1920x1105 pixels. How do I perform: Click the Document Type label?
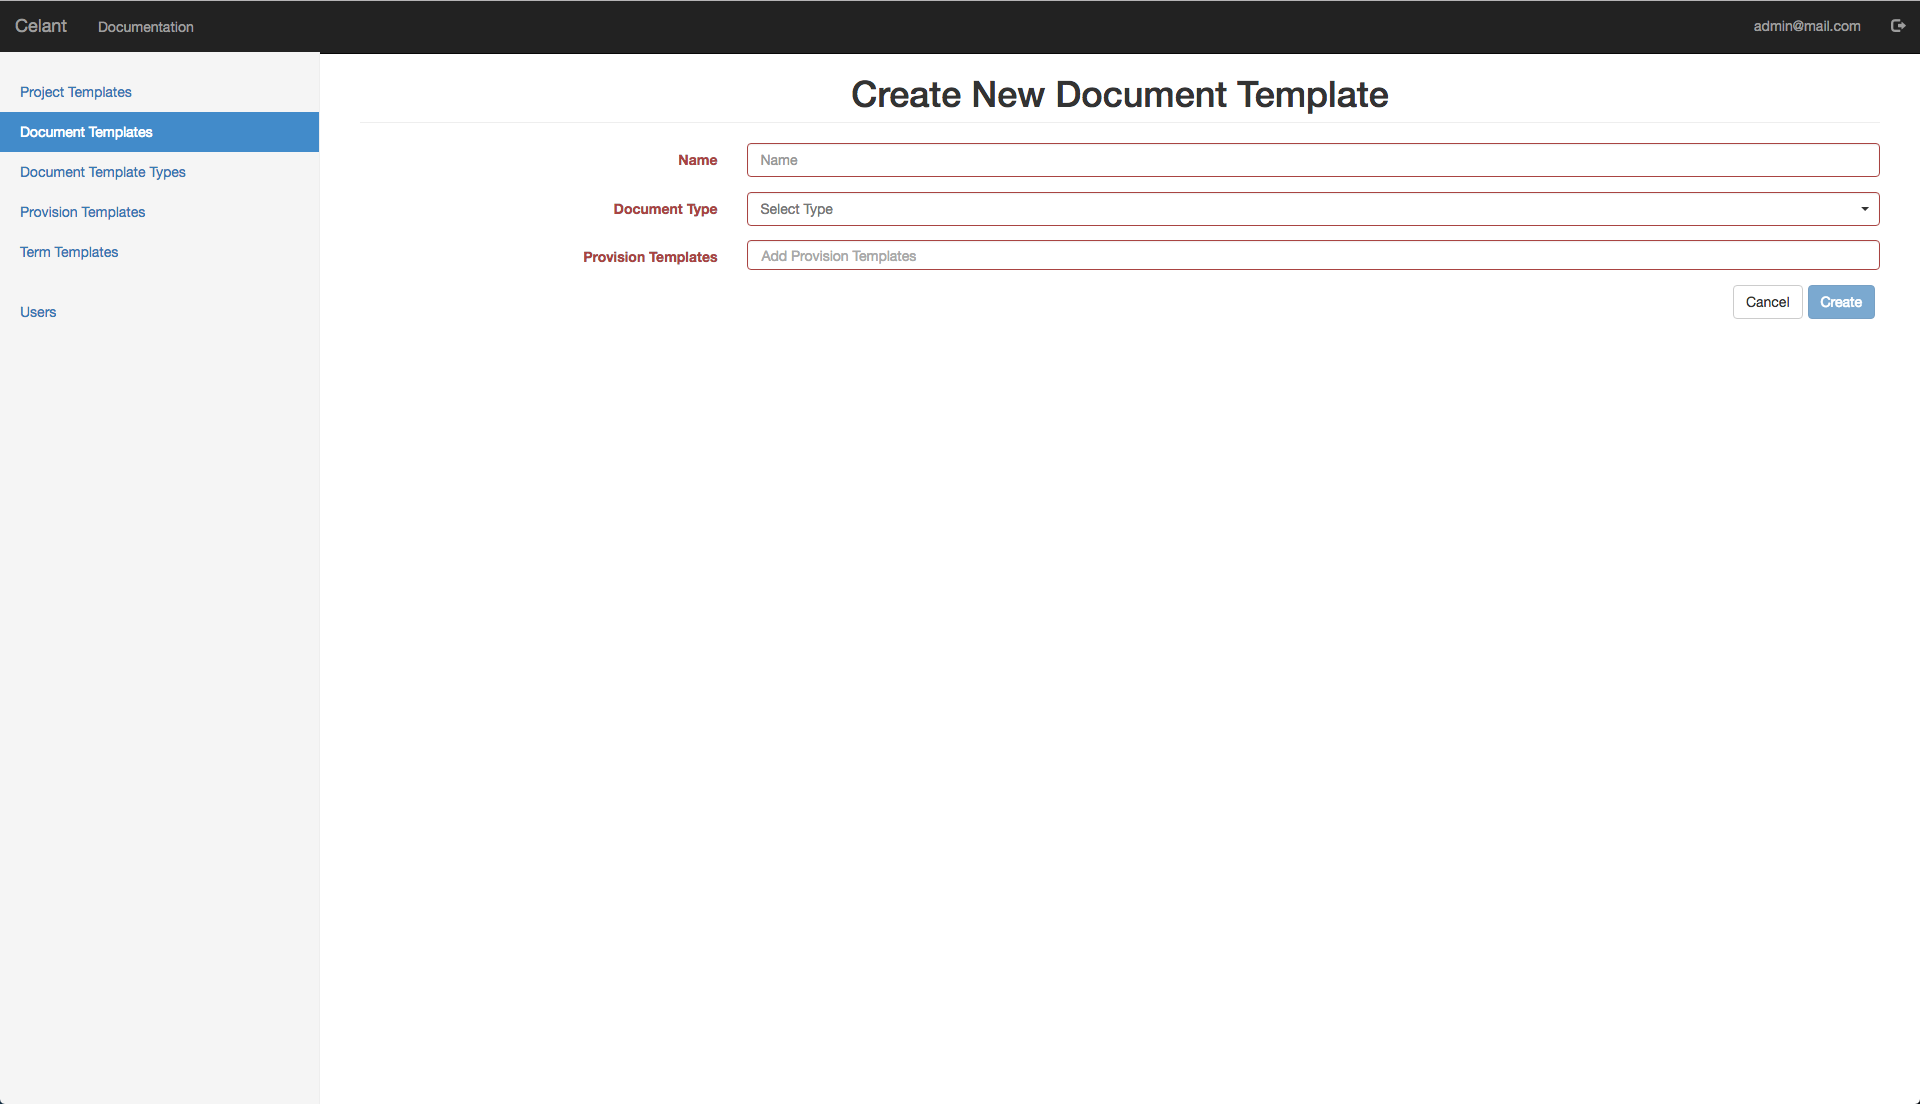pyautogui.click(x=665, y=209)
